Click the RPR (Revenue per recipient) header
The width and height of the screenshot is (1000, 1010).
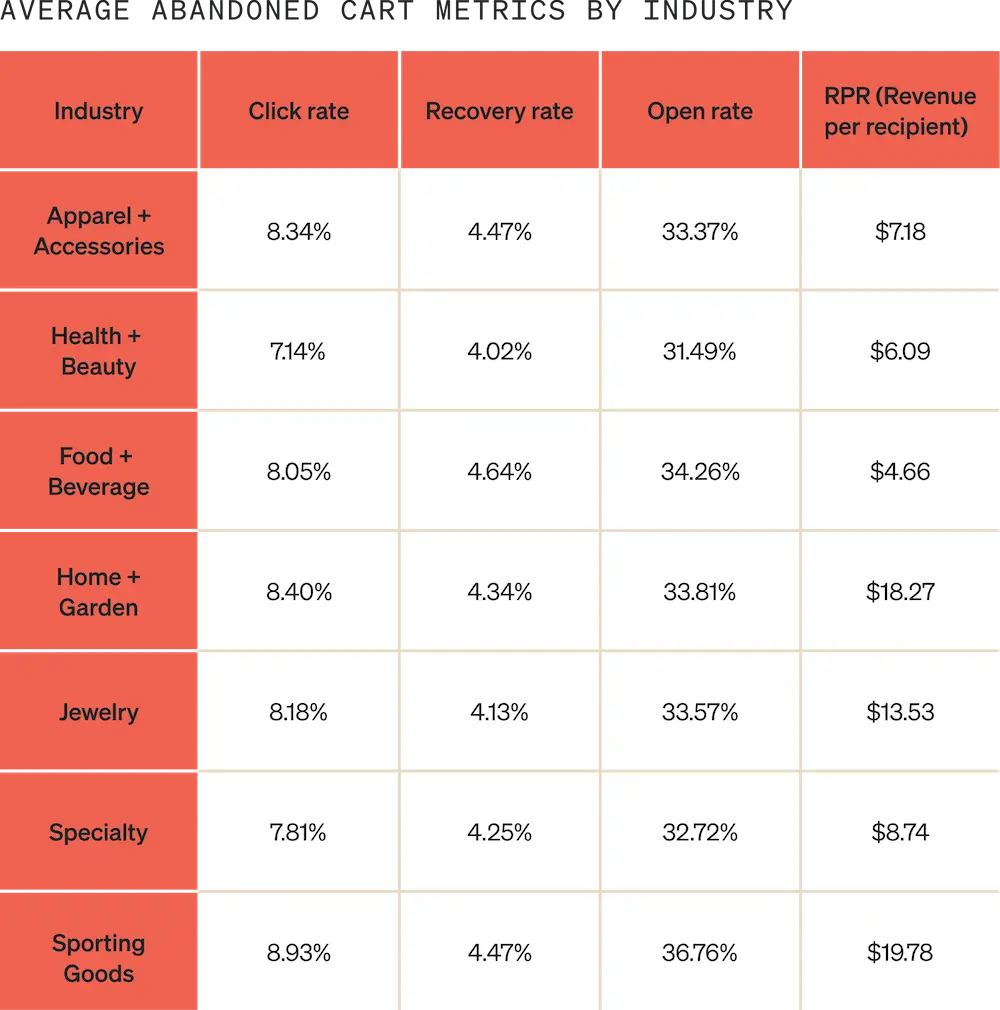pyautogui.click(x=900, y=111)
